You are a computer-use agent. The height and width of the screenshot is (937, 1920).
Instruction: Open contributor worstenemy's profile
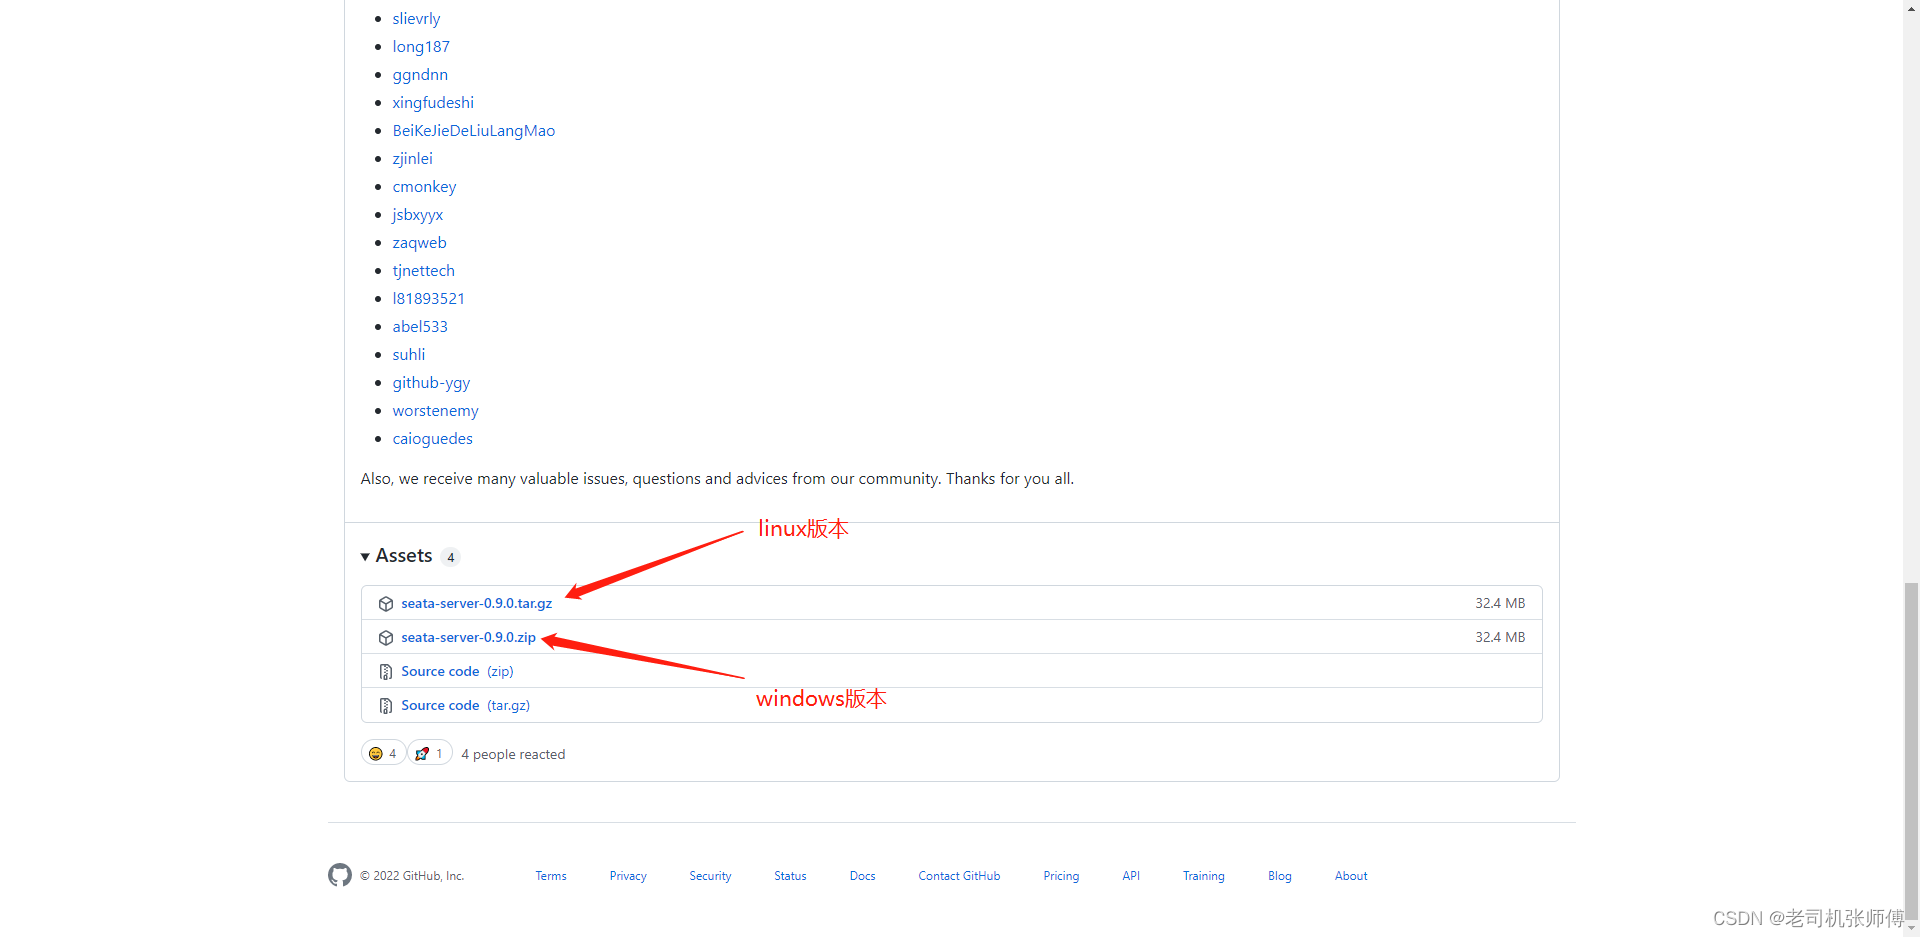click(x=435, y=410)
